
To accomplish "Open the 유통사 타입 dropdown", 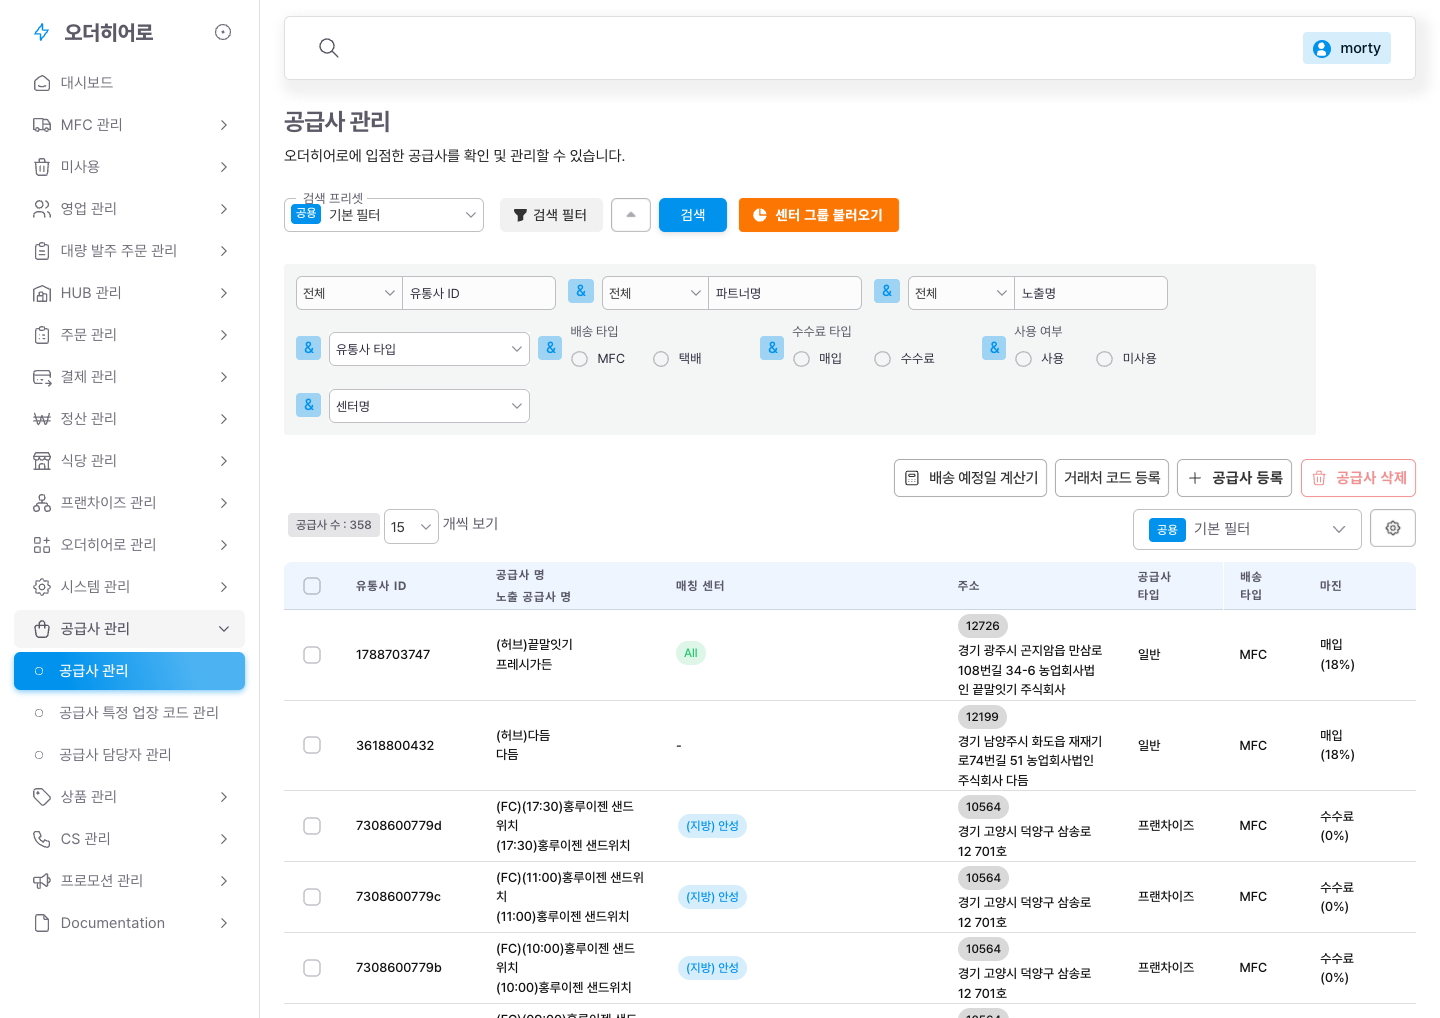I will [x=429, y=349].
